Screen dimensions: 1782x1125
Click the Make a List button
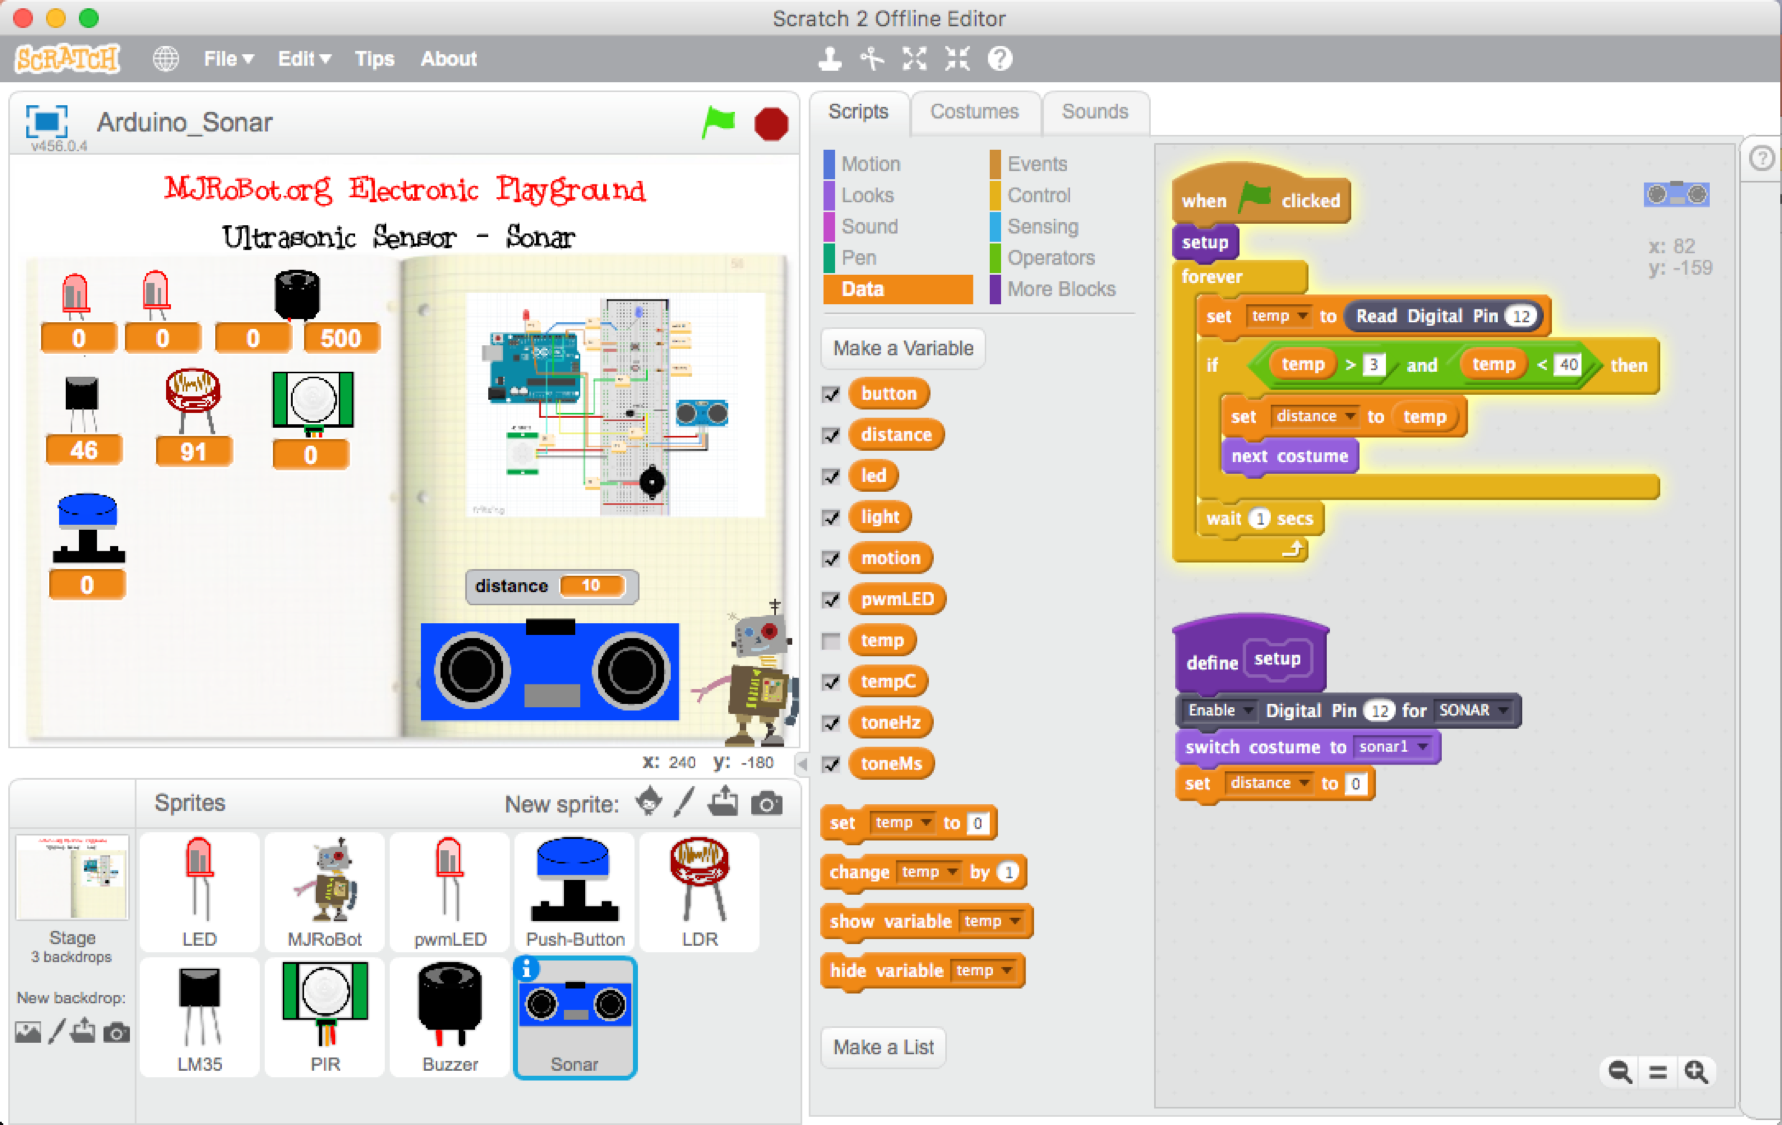[x=883, y=1047]
